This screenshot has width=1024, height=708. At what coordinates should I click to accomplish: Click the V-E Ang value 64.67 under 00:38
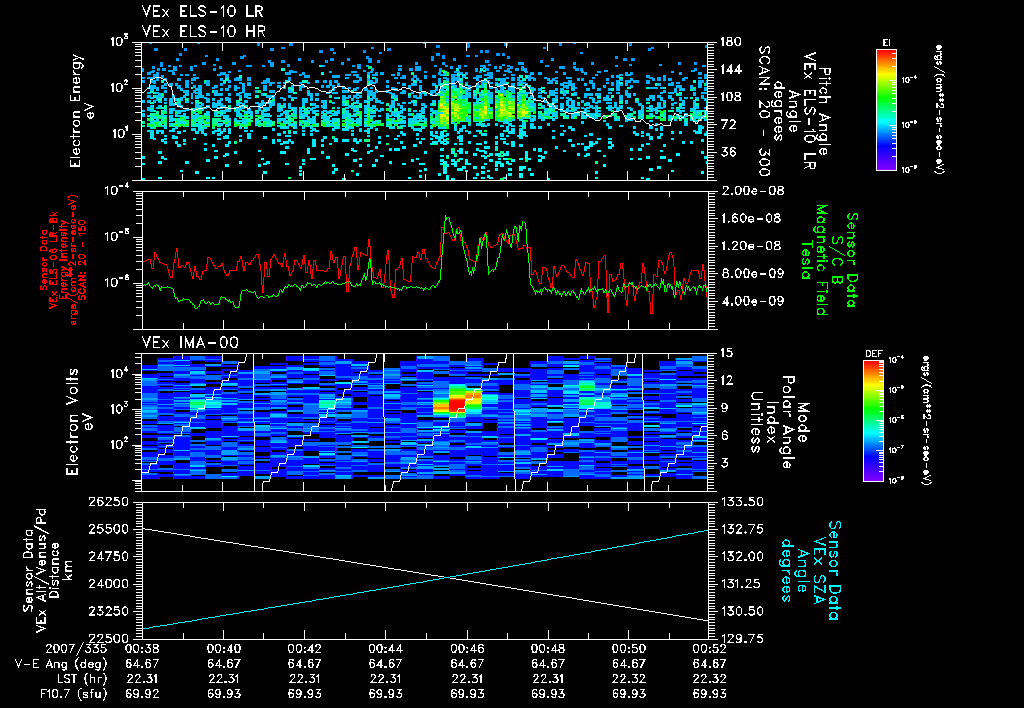pos(142,664)
